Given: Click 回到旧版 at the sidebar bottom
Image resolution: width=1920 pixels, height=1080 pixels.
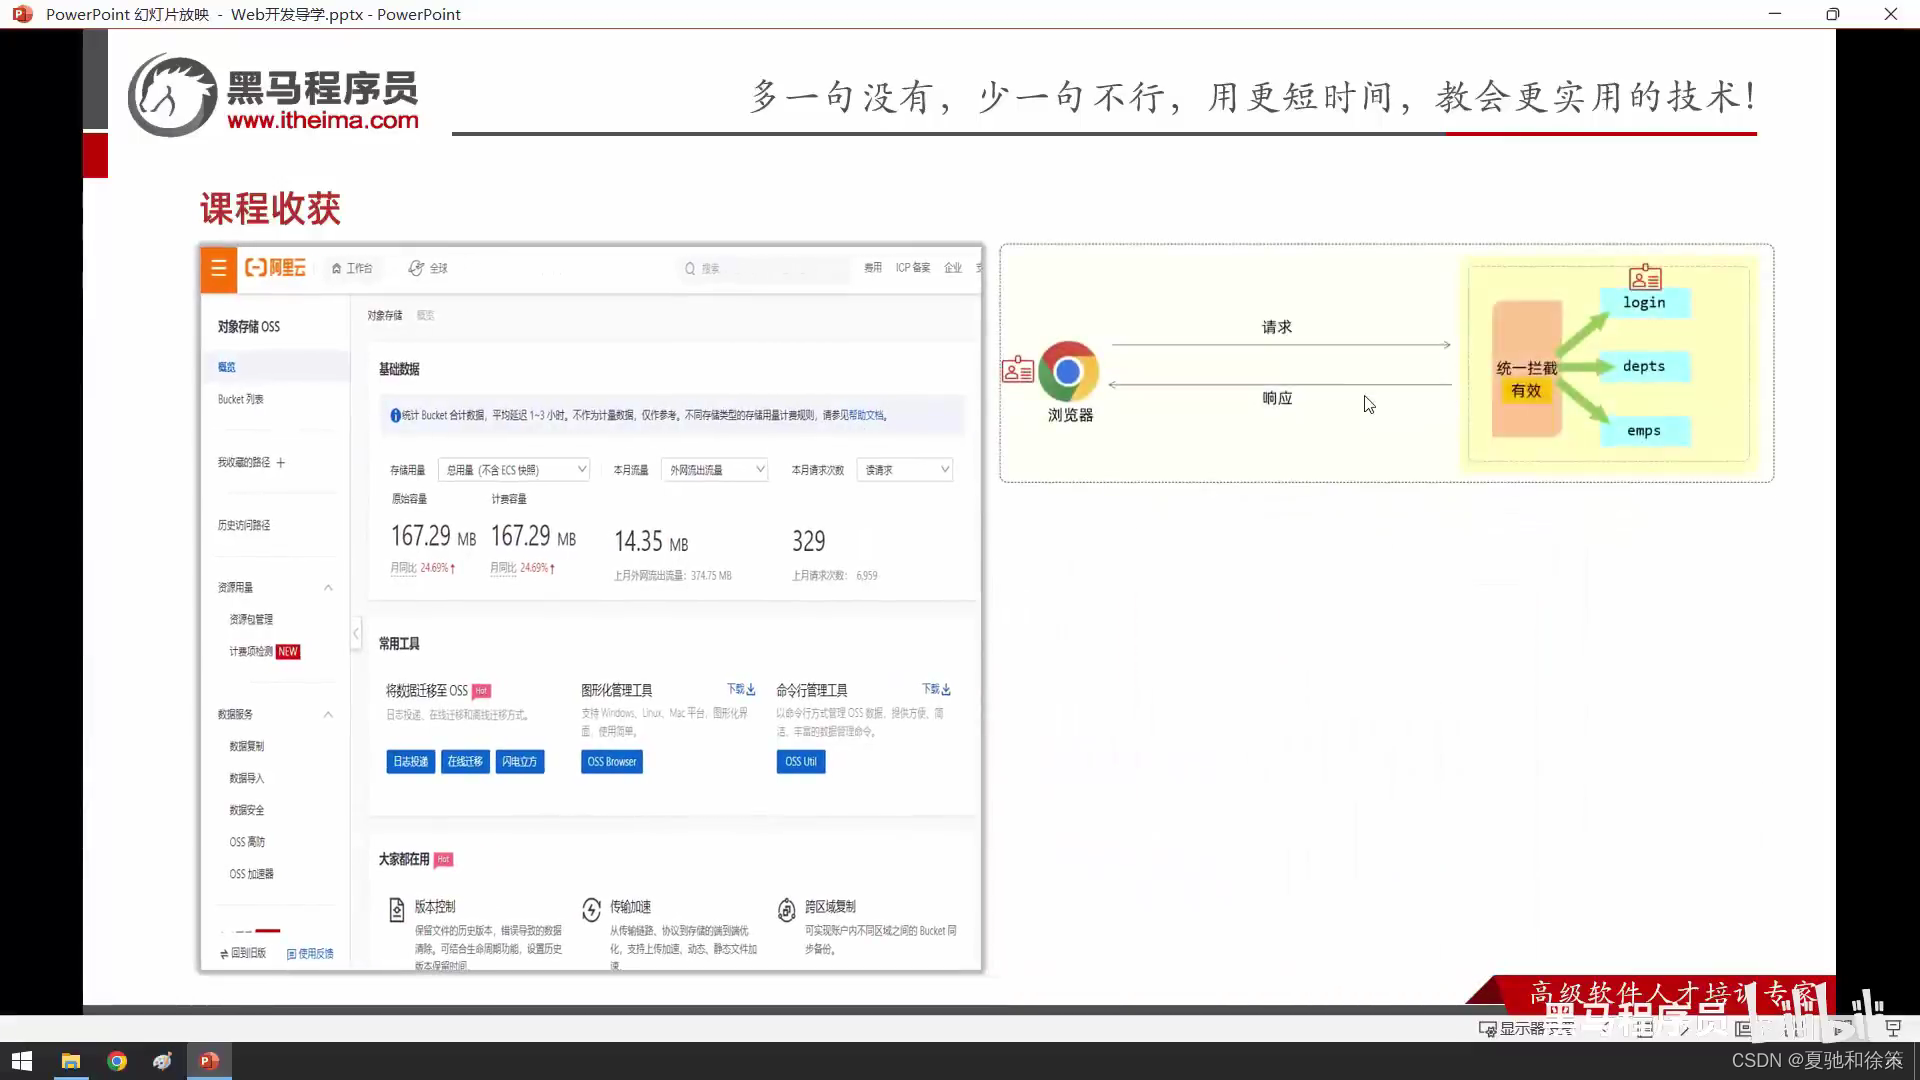Looking at the screenshot, I should (x=243, y=953).
